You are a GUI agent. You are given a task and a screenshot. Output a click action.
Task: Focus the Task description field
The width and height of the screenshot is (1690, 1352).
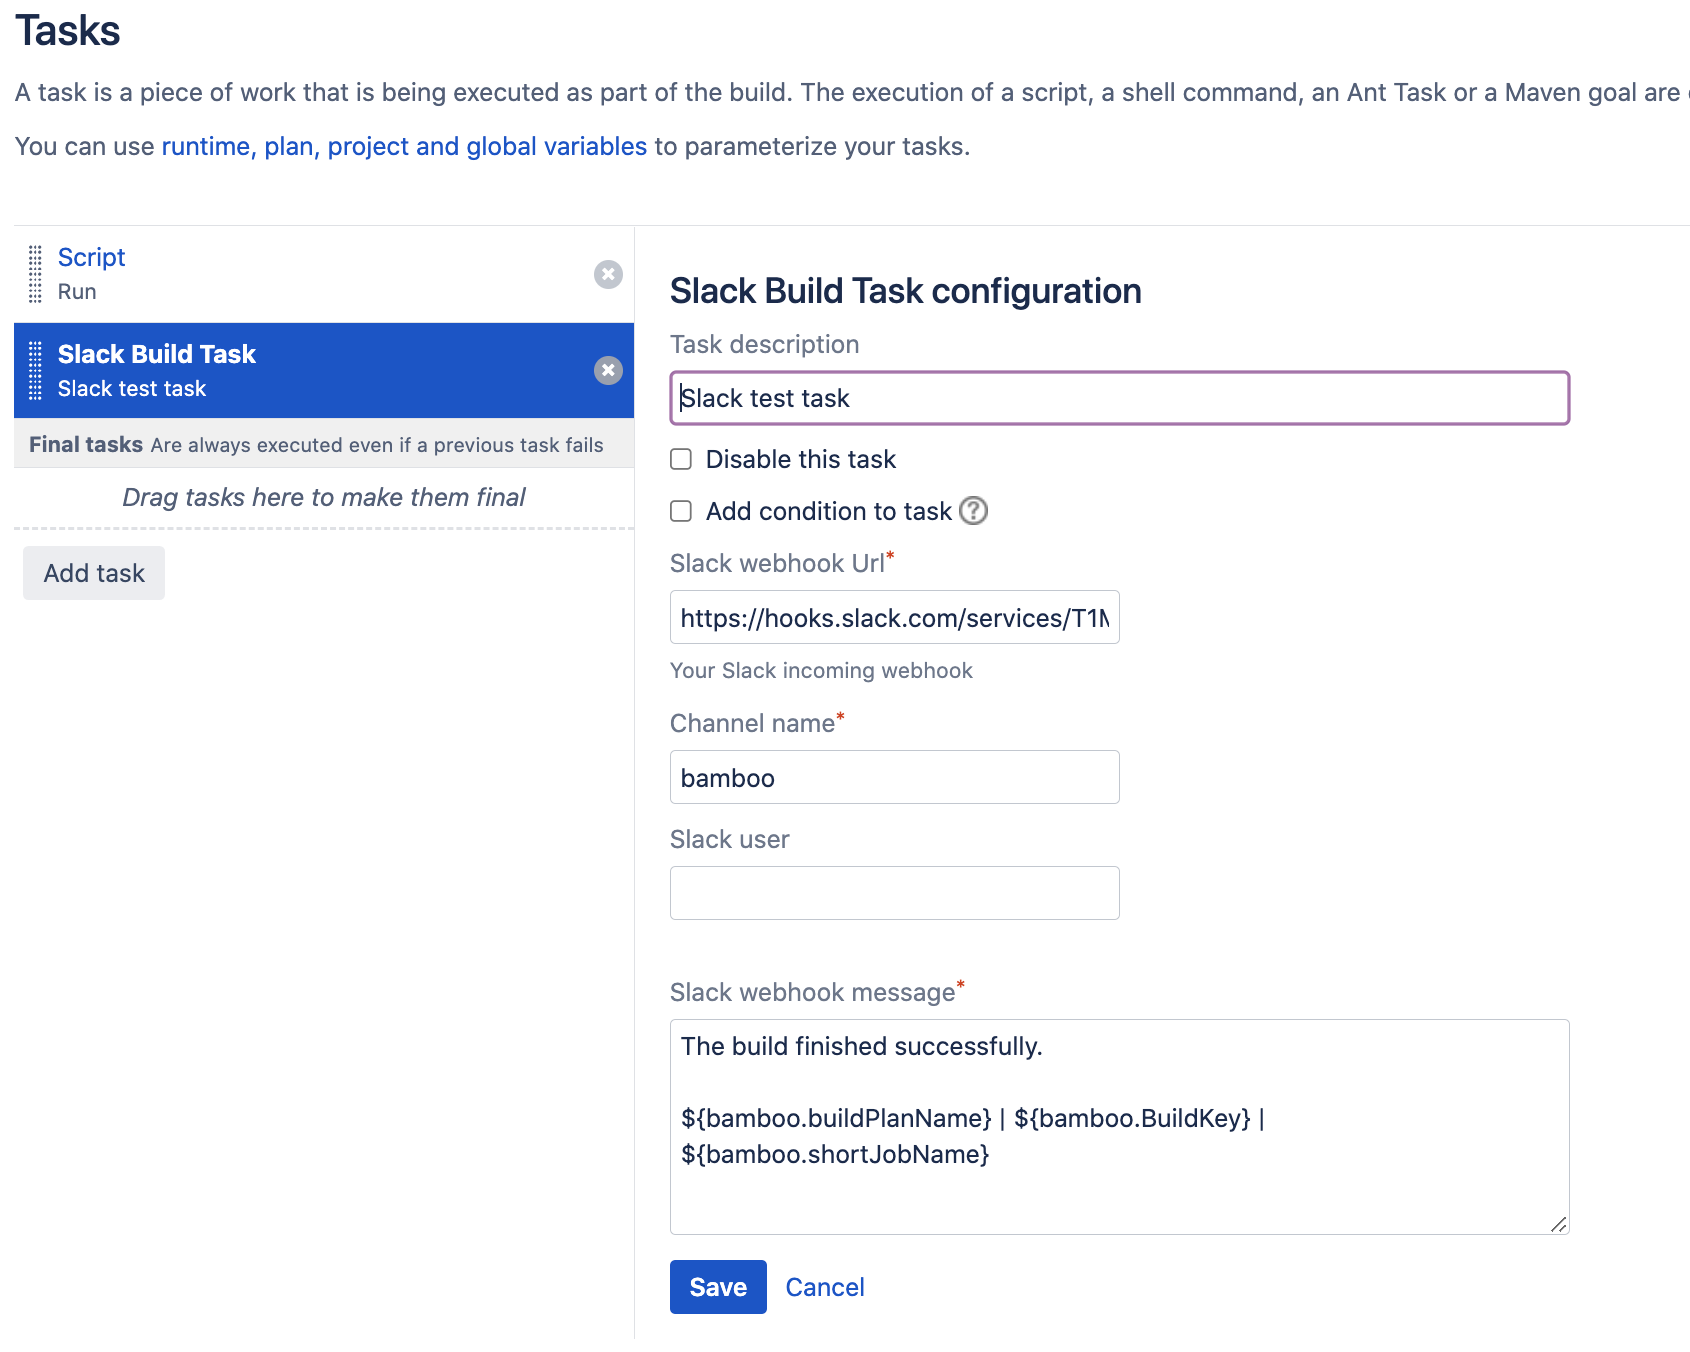click(x=1118, y=398)
